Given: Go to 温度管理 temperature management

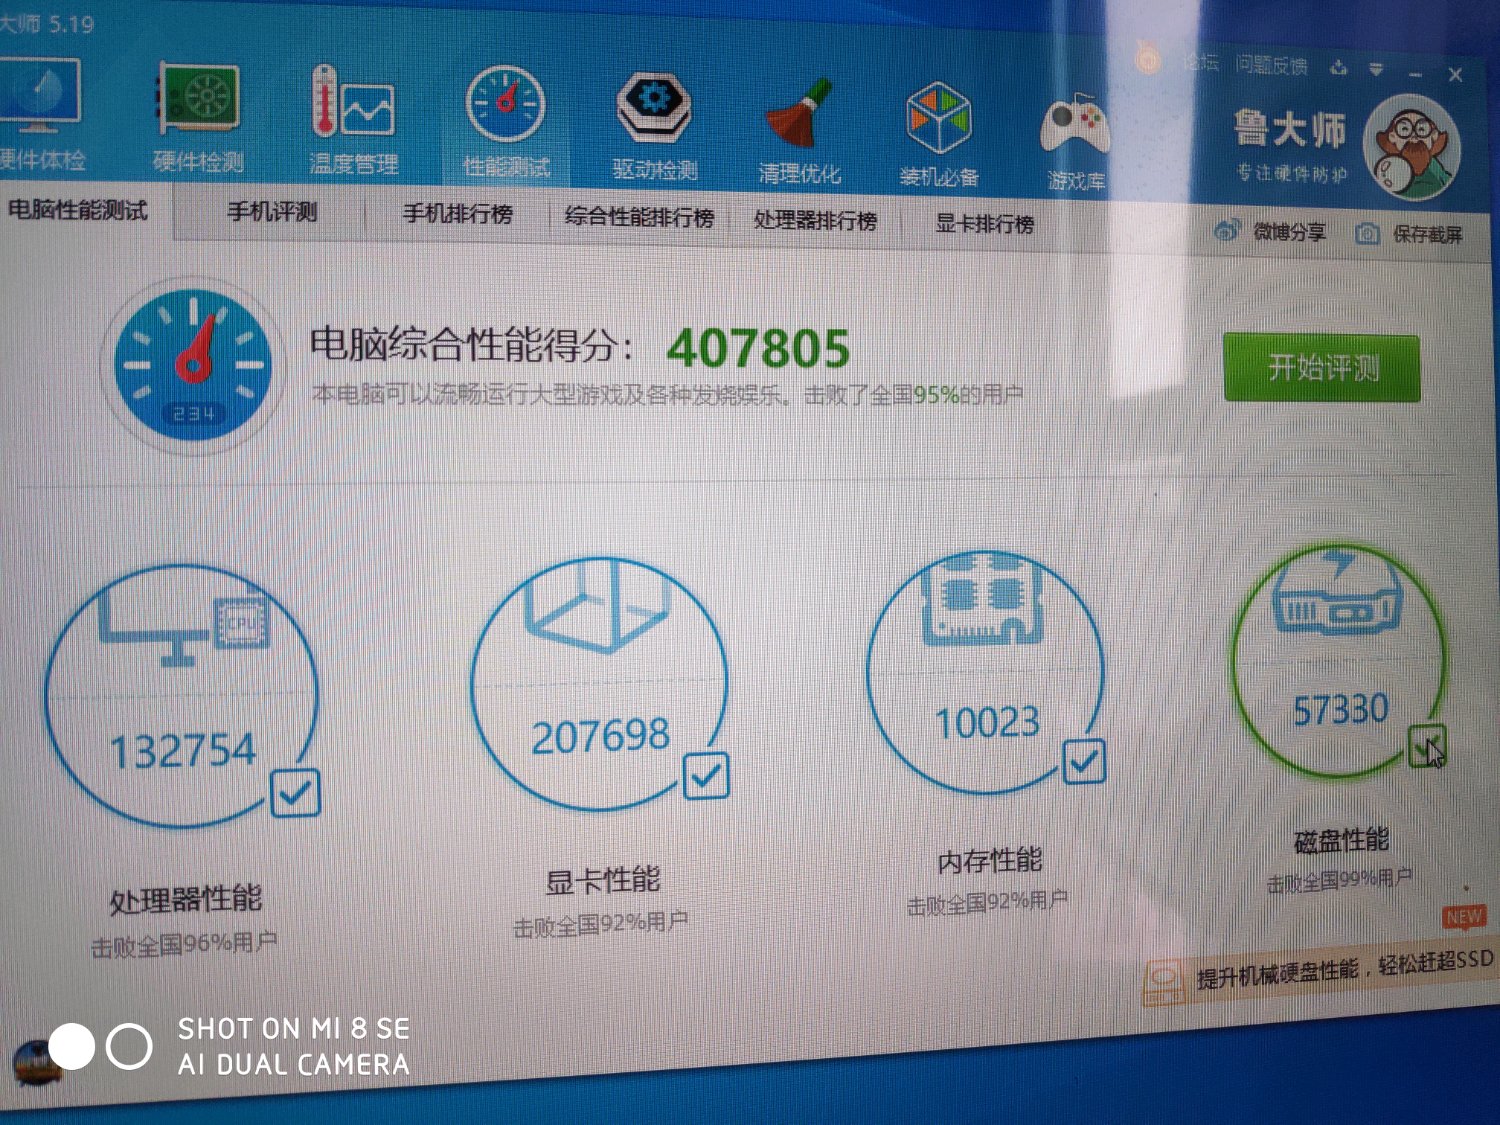Looking at the screenshot, I should tap(353, 120).
